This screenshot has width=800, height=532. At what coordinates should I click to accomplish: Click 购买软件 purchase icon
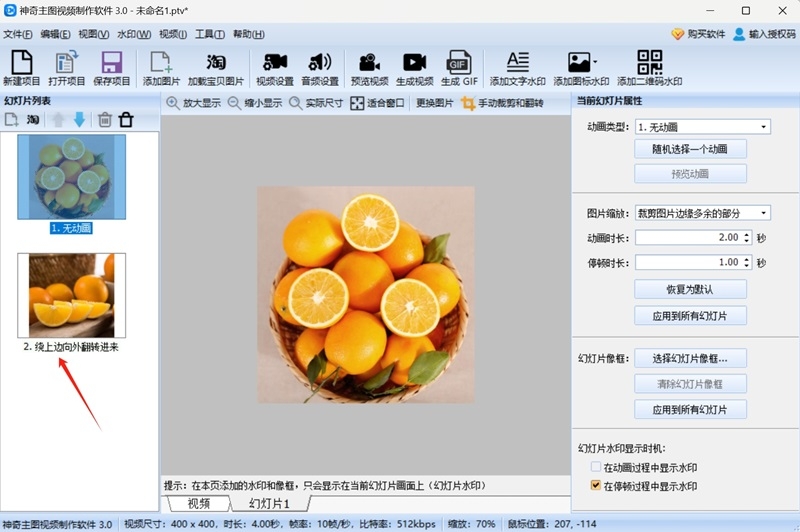(697, 34)
